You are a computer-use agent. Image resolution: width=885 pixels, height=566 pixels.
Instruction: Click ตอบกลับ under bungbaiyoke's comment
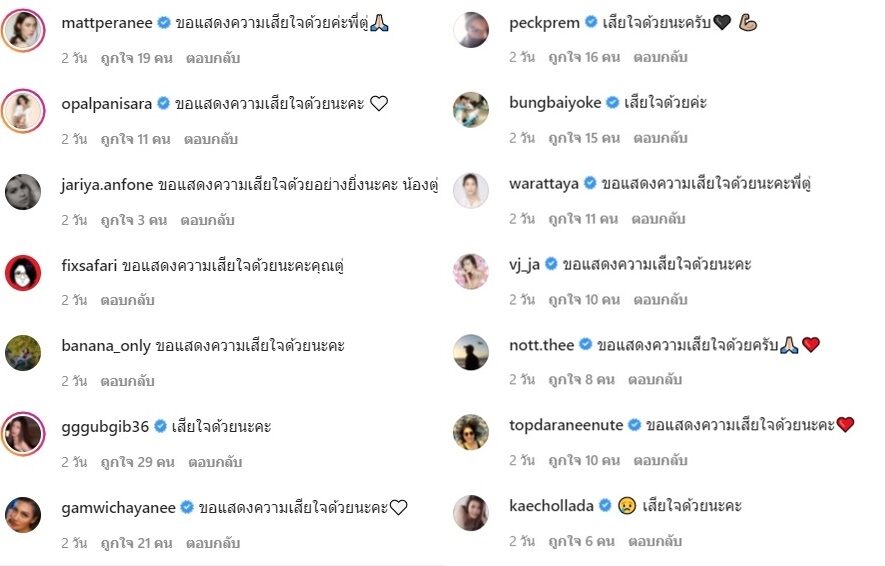point(660,138)
